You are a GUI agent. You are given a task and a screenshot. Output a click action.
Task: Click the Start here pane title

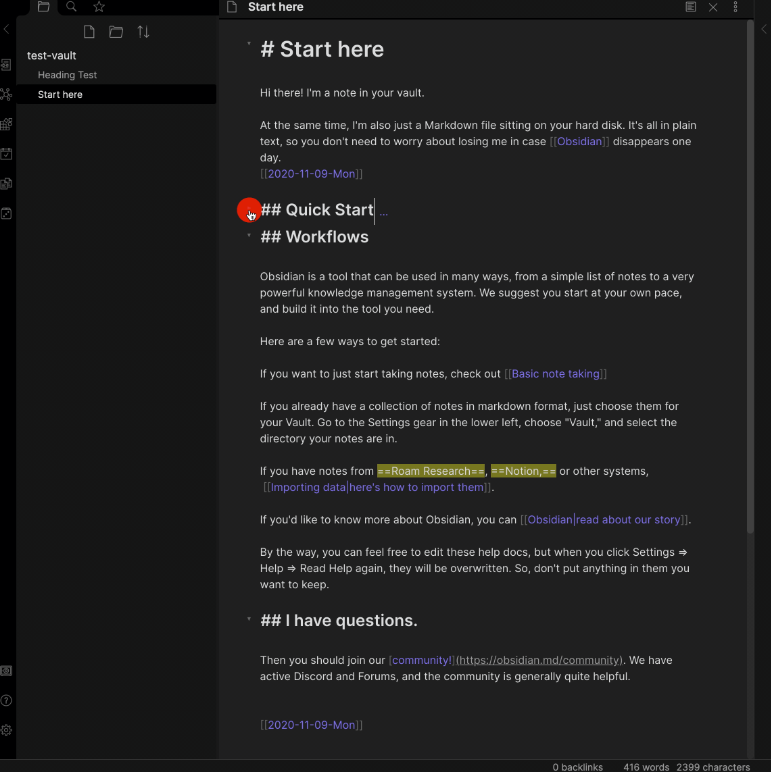pyautogui.click(x=275, y=7)
